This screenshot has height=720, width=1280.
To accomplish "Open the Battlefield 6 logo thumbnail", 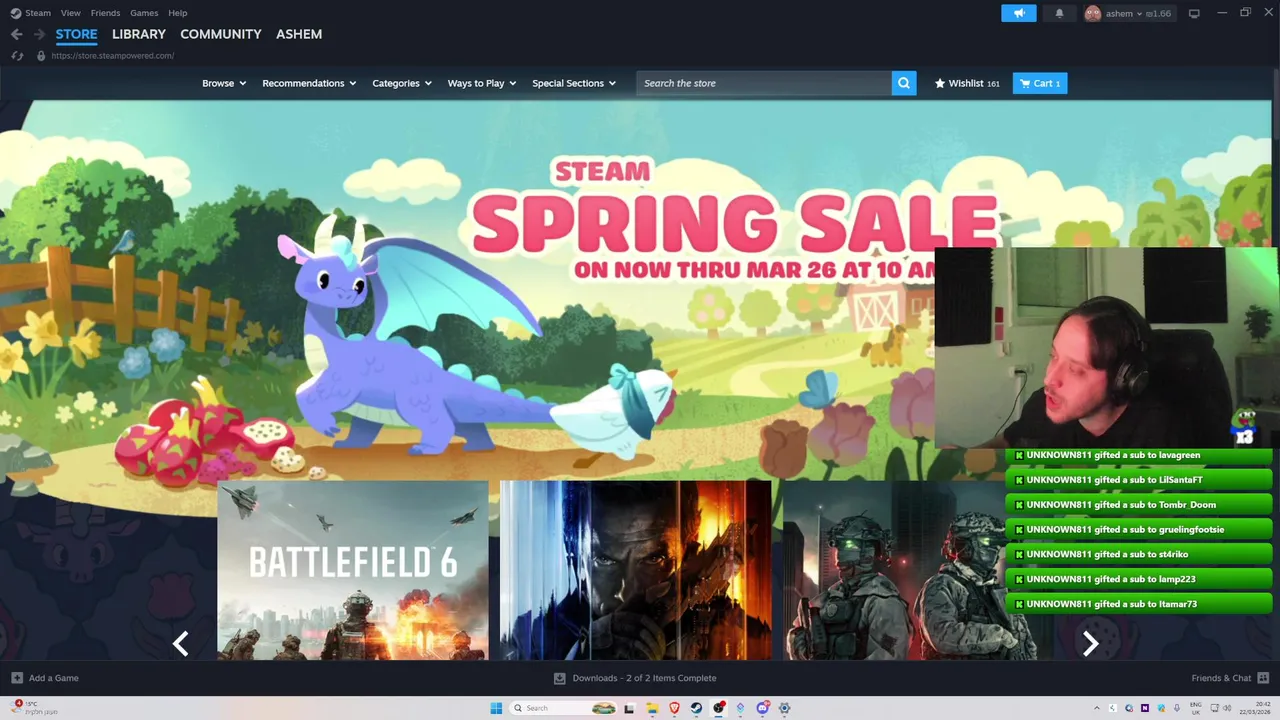I will point(353,570).
